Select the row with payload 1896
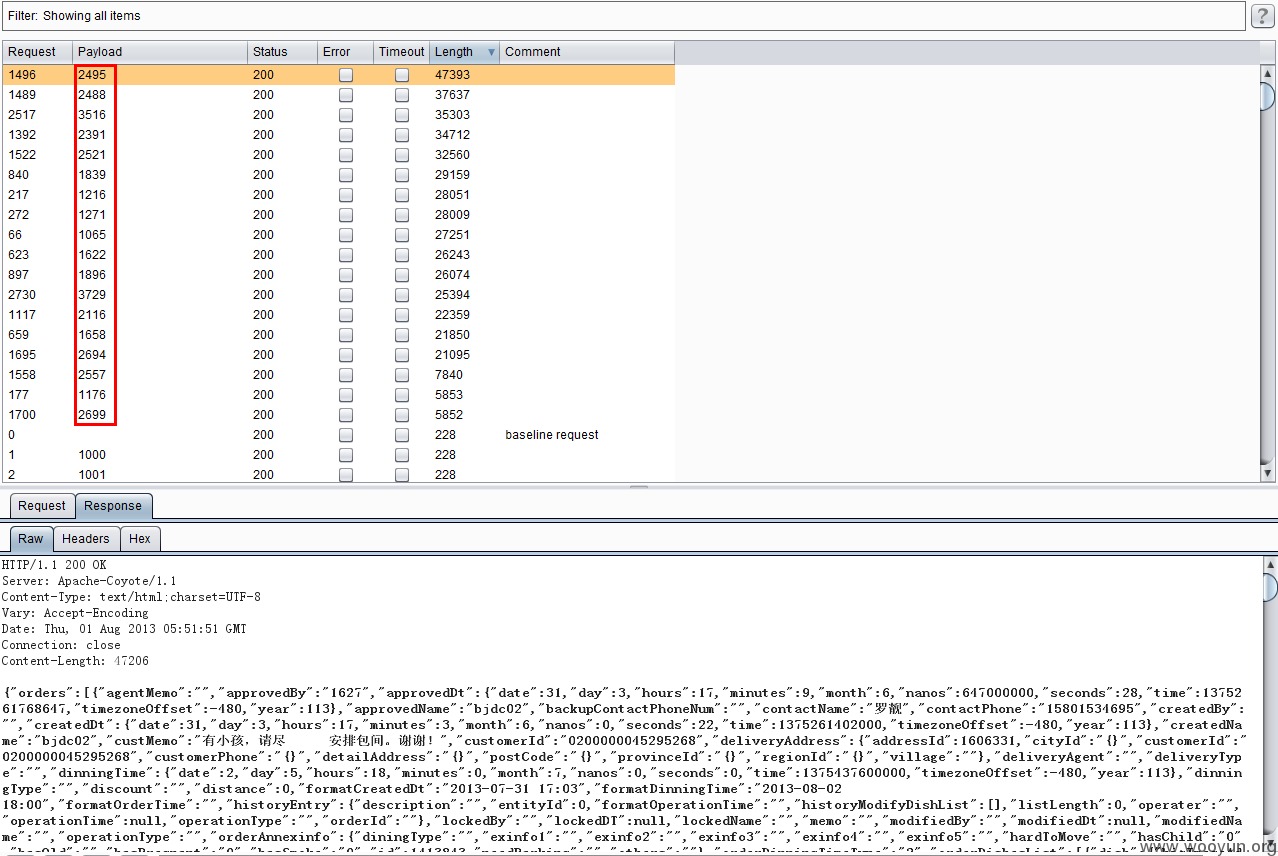Viewport: 1278px width, 856px height. click(x=338, y=275)
